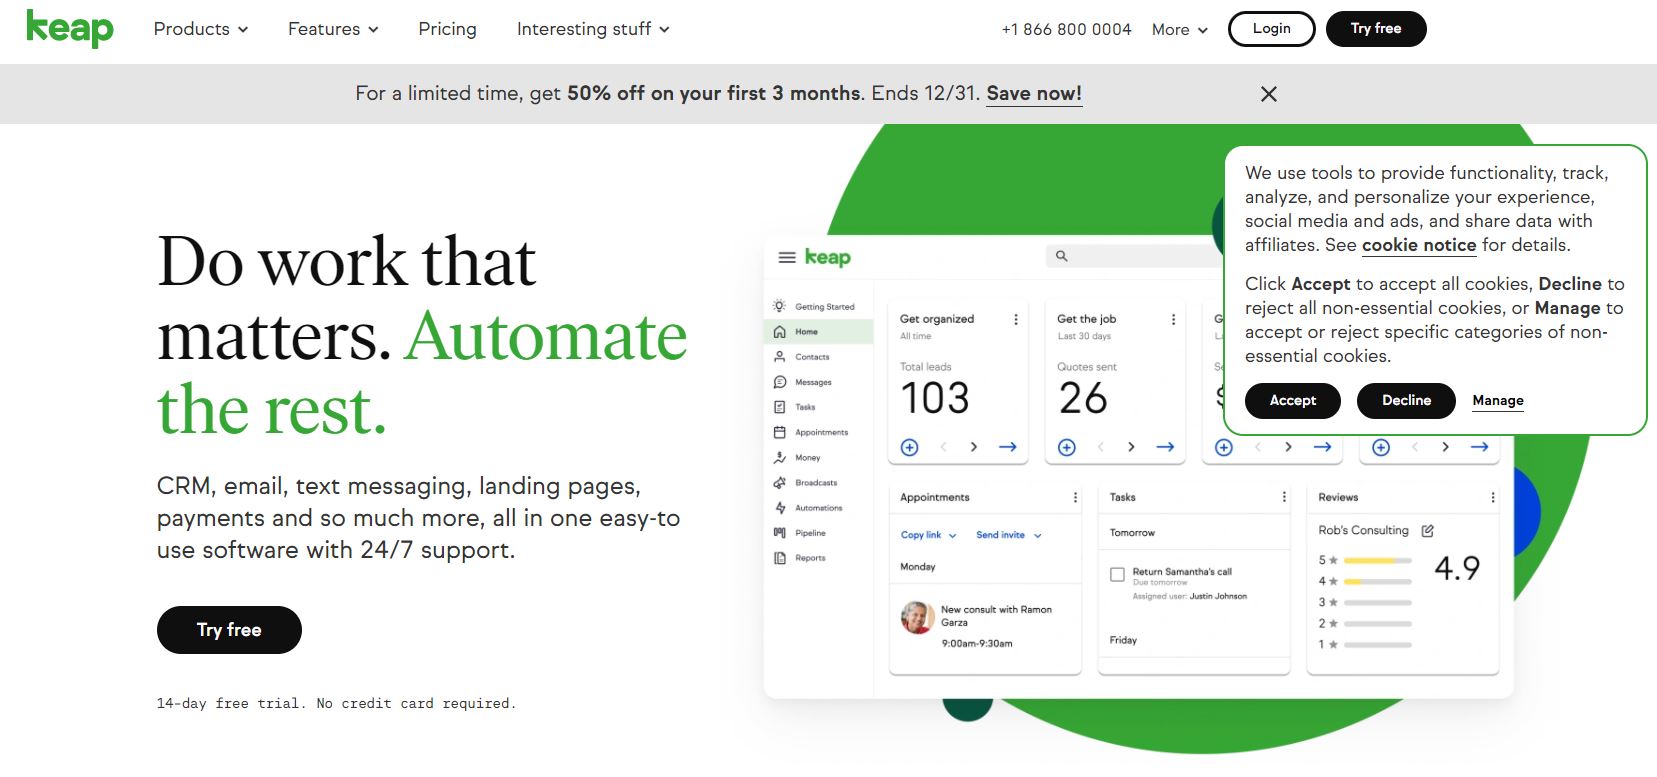Open three-dot menu on Tasks panel

point(1284,497)
